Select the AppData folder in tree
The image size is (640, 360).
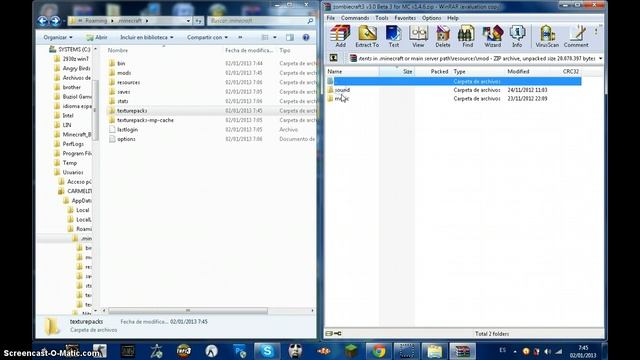[x=81, y=200]
